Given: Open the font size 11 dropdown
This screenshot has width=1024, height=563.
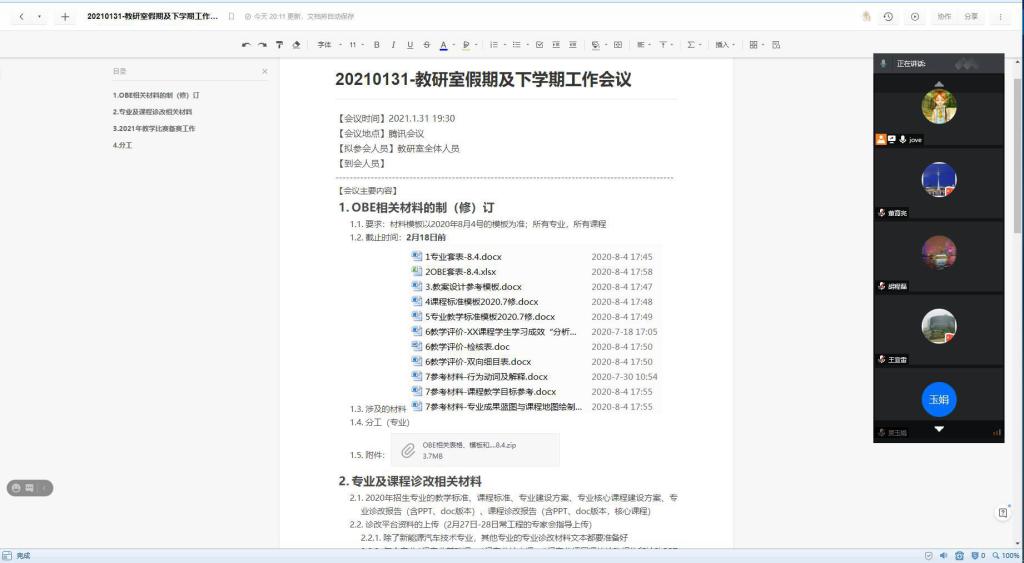Looking at the screenshot, I should [x=355, y=45].
